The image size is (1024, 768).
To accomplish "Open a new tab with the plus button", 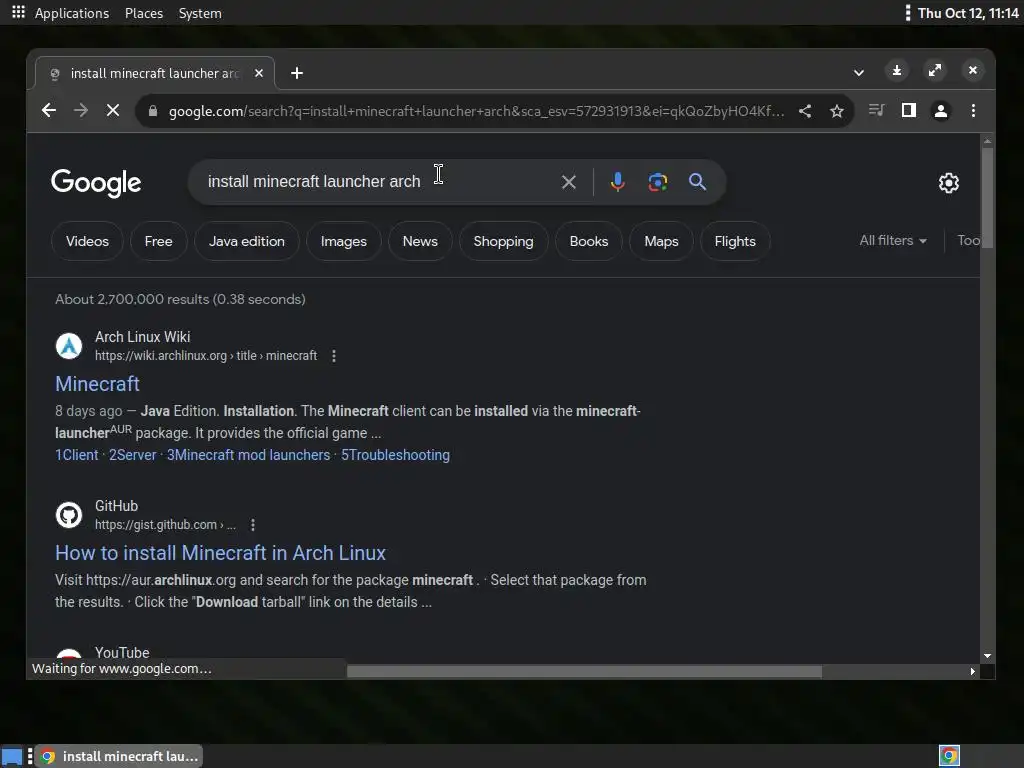I will [x=297, y=73].
